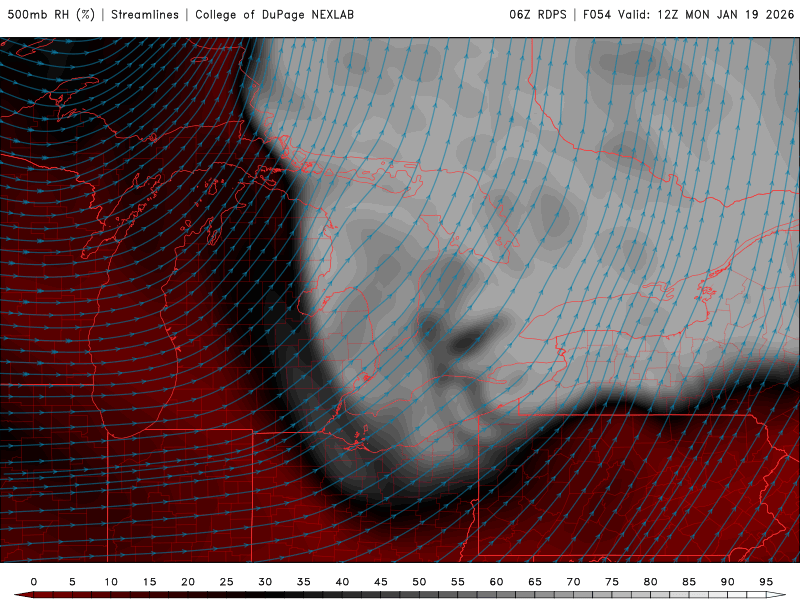
Task: Click the colorbar label '70'
Action: tap(573, 582)
